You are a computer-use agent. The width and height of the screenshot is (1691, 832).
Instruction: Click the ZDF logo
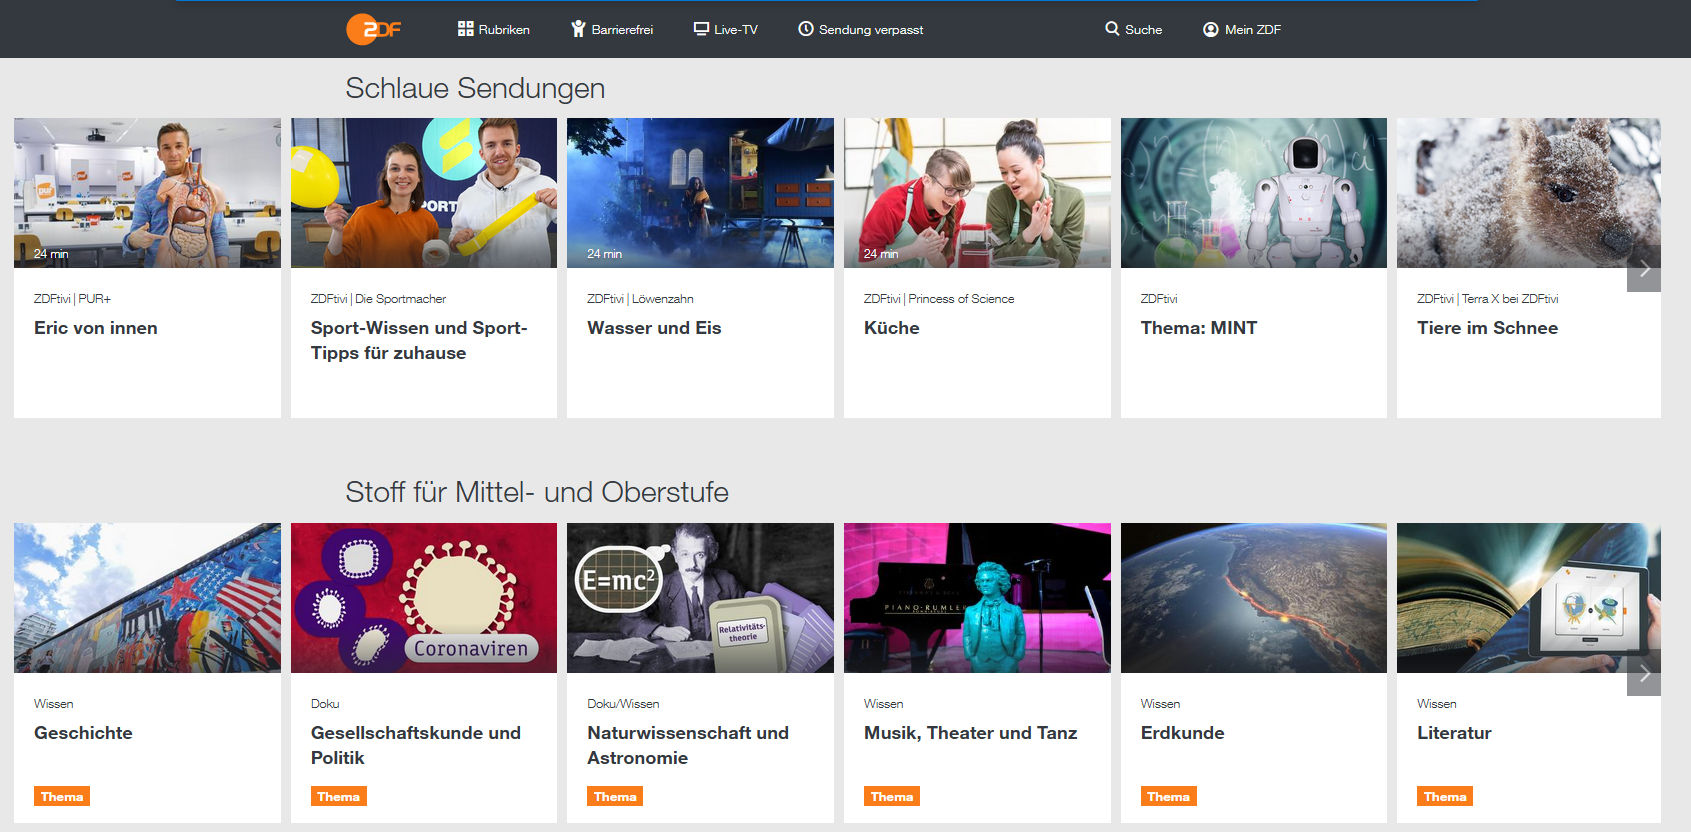point(374,29)
